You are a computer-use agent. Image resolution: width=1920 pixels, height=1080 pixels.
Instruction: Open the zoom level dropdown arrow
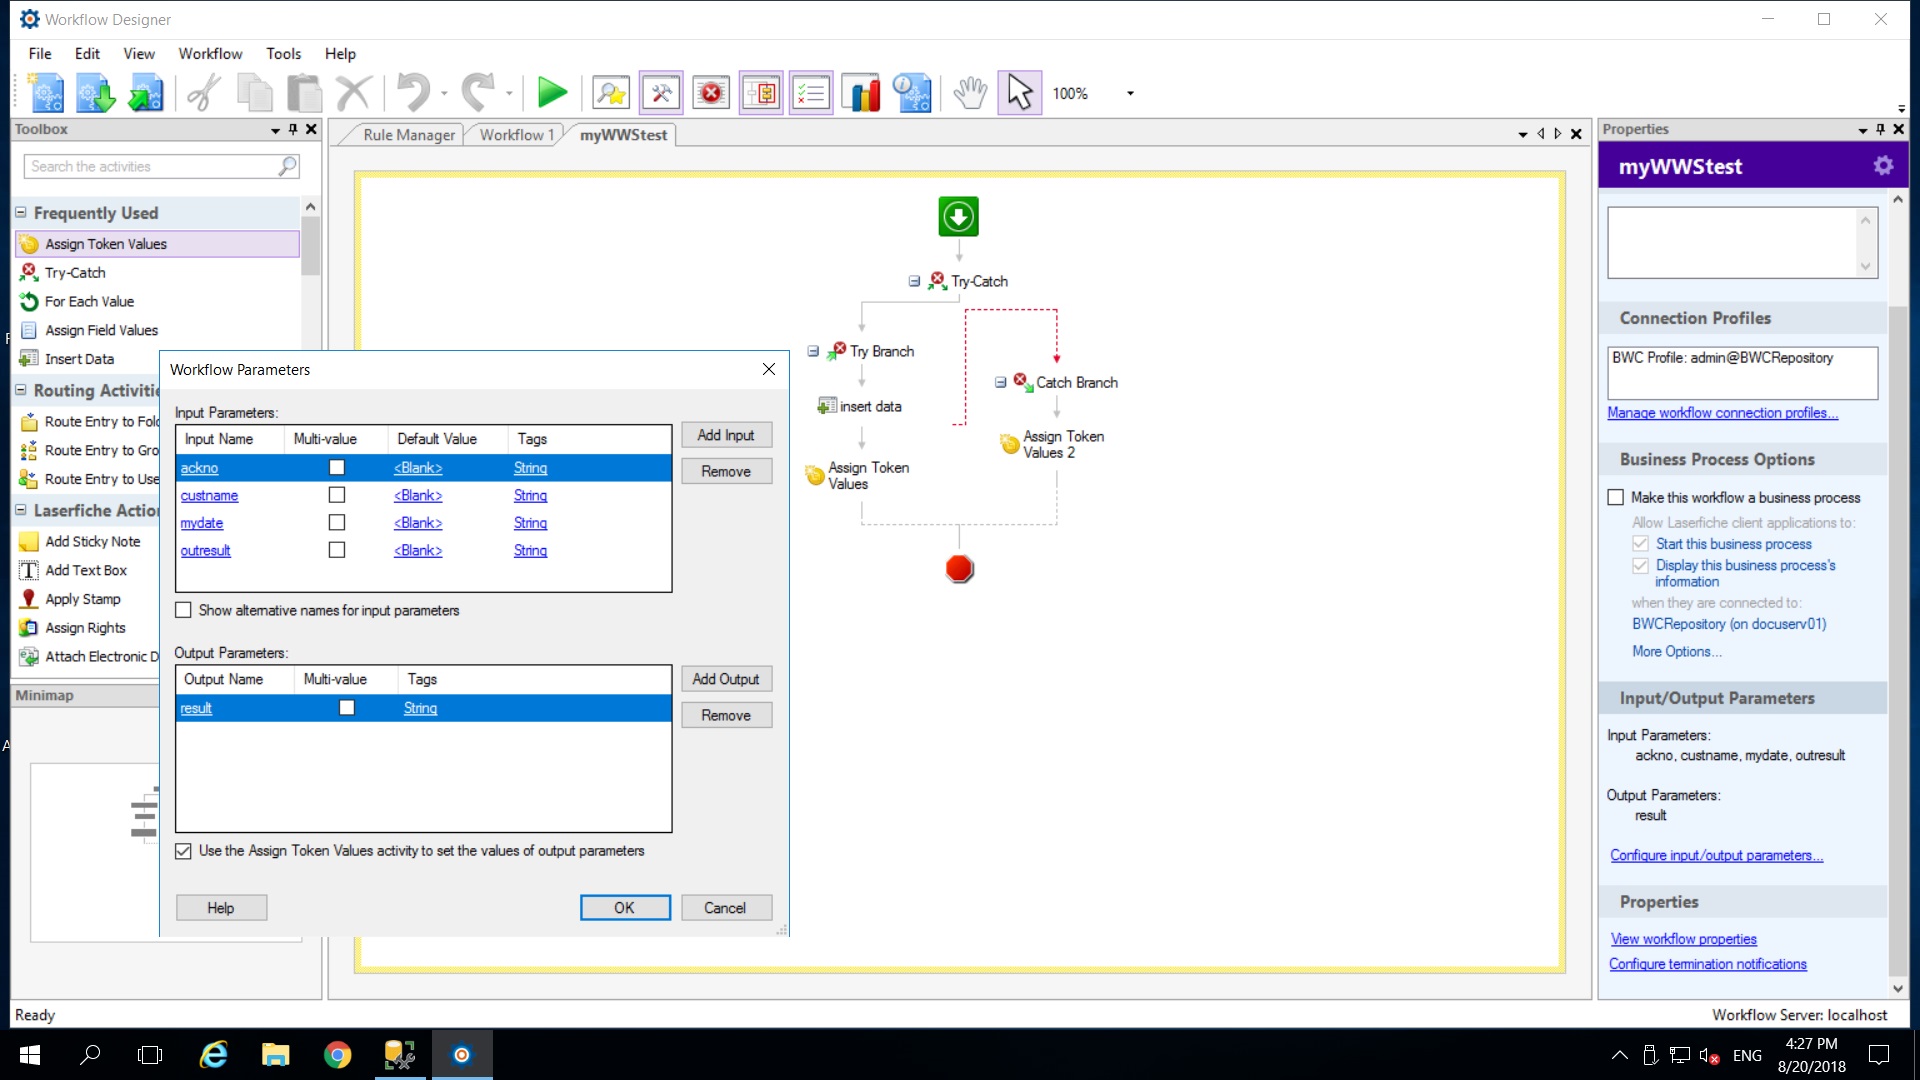click(x=1130, y=94)
